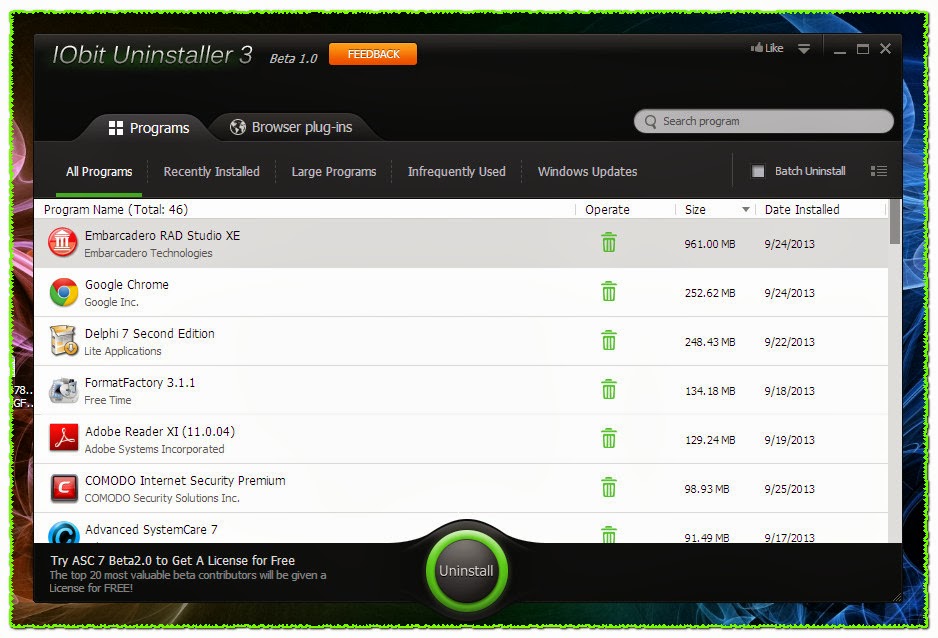This screenshot has width=938, height=638.
Task: Click the Google Chrome program icon
Action: (63, 292)
